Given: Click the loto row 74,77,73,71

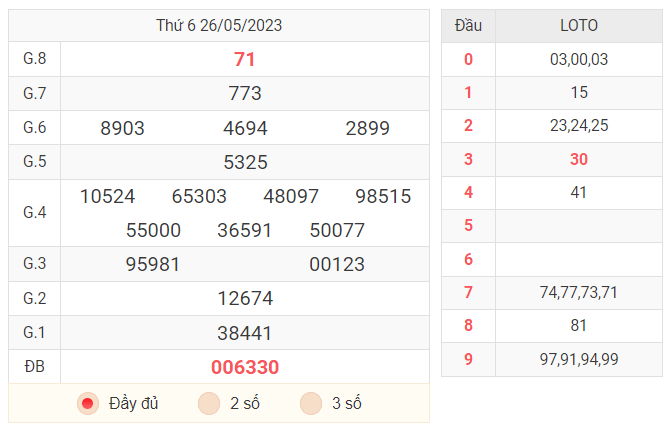Looking at the screenshot, I should click(x=579, y=293).
